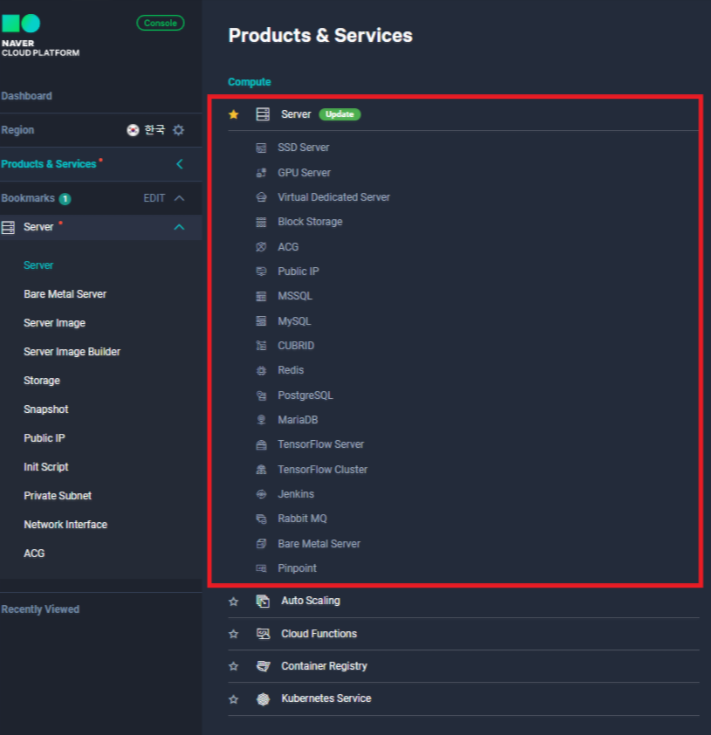
Task: Click the green Update badge
Action: (x=340, y=114)
